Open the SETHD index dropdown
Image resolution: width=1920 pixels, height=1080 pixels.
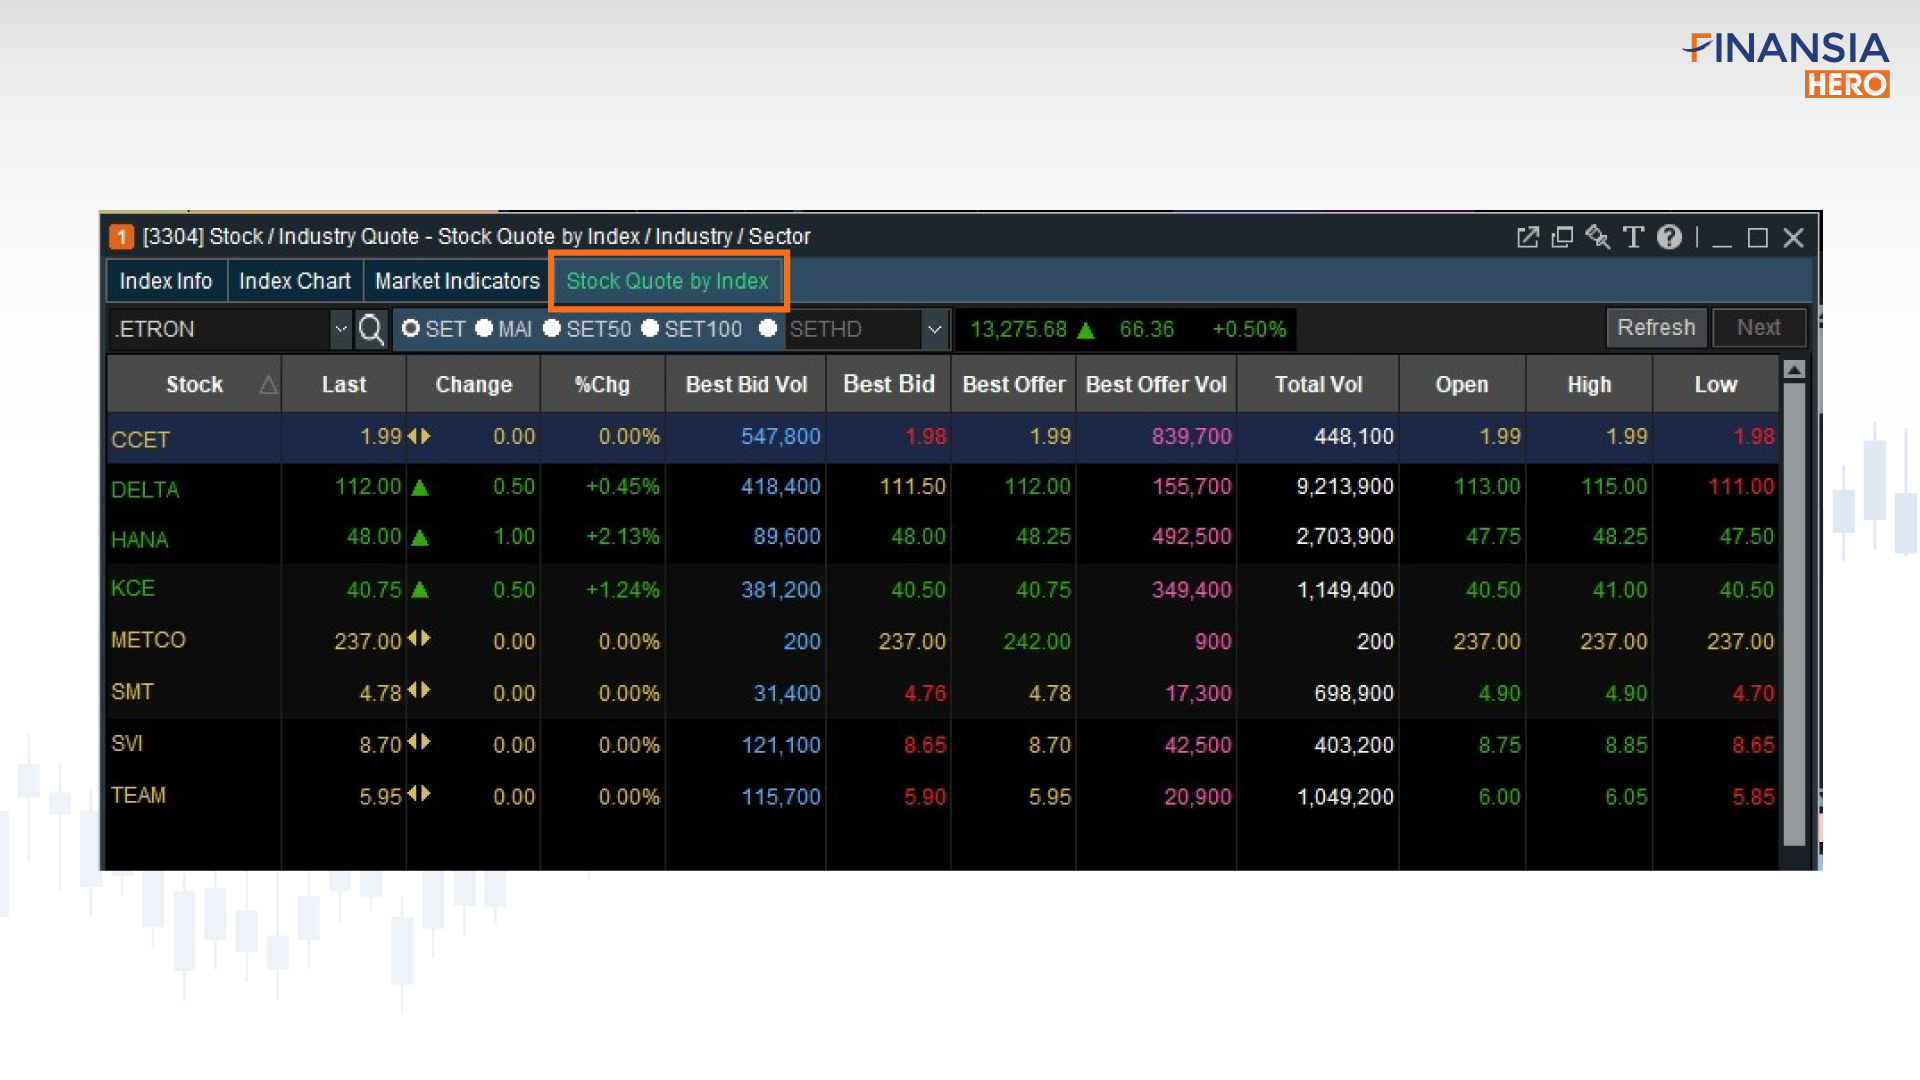click(934, 329)
